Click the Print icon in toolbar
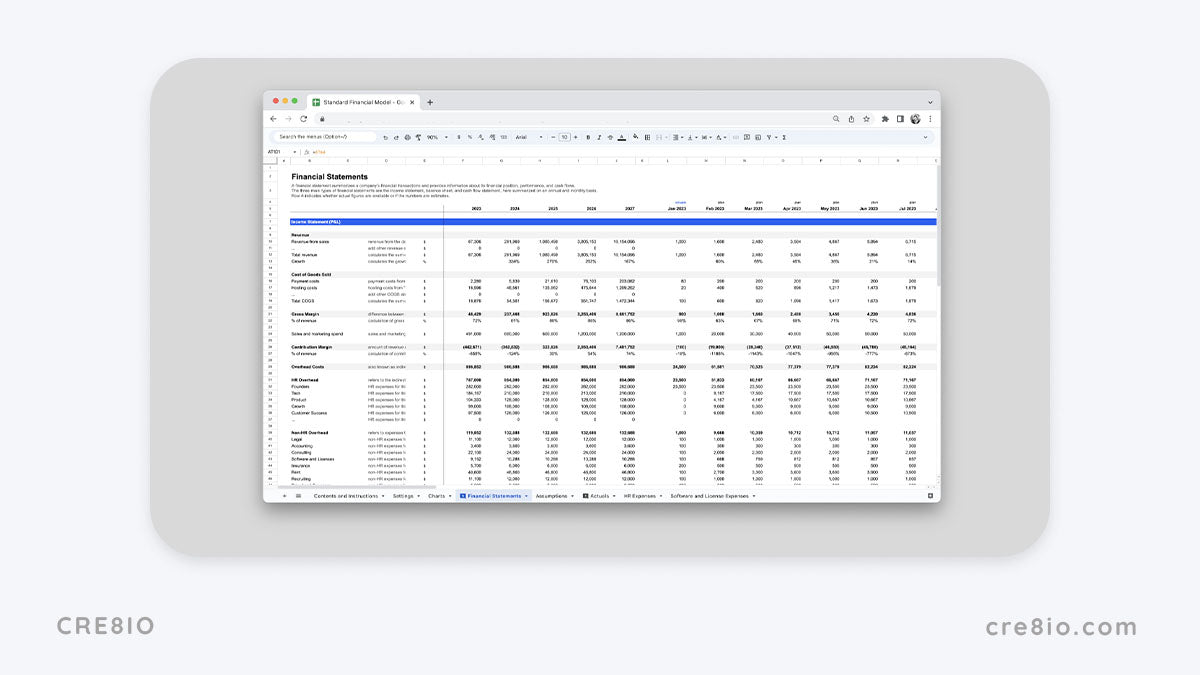The image size is (1200, 675). click(407, 137)
